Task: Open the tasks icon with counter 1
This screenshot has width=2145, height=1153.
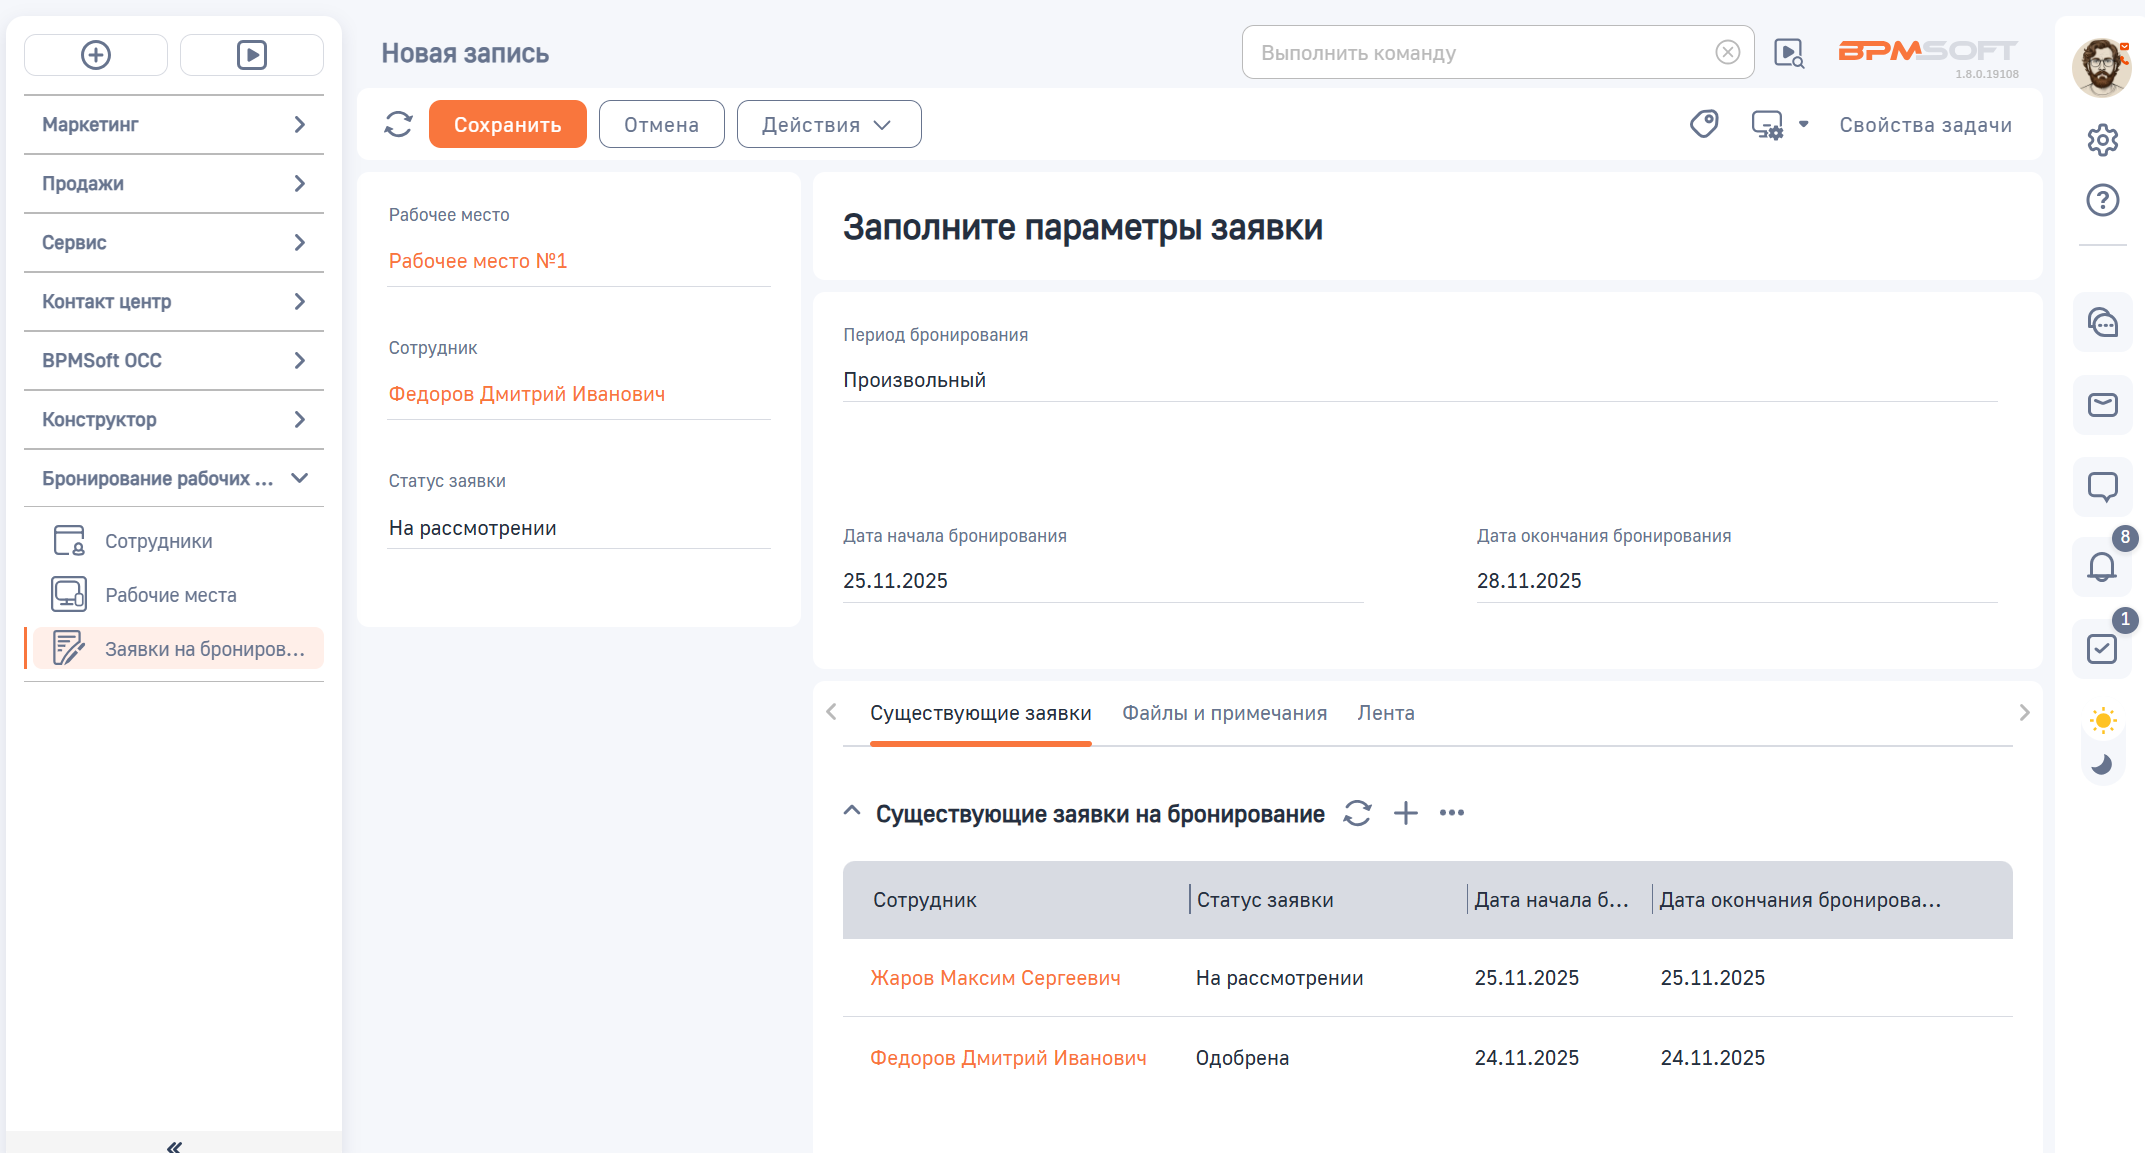Action: tap(2102, 649)
